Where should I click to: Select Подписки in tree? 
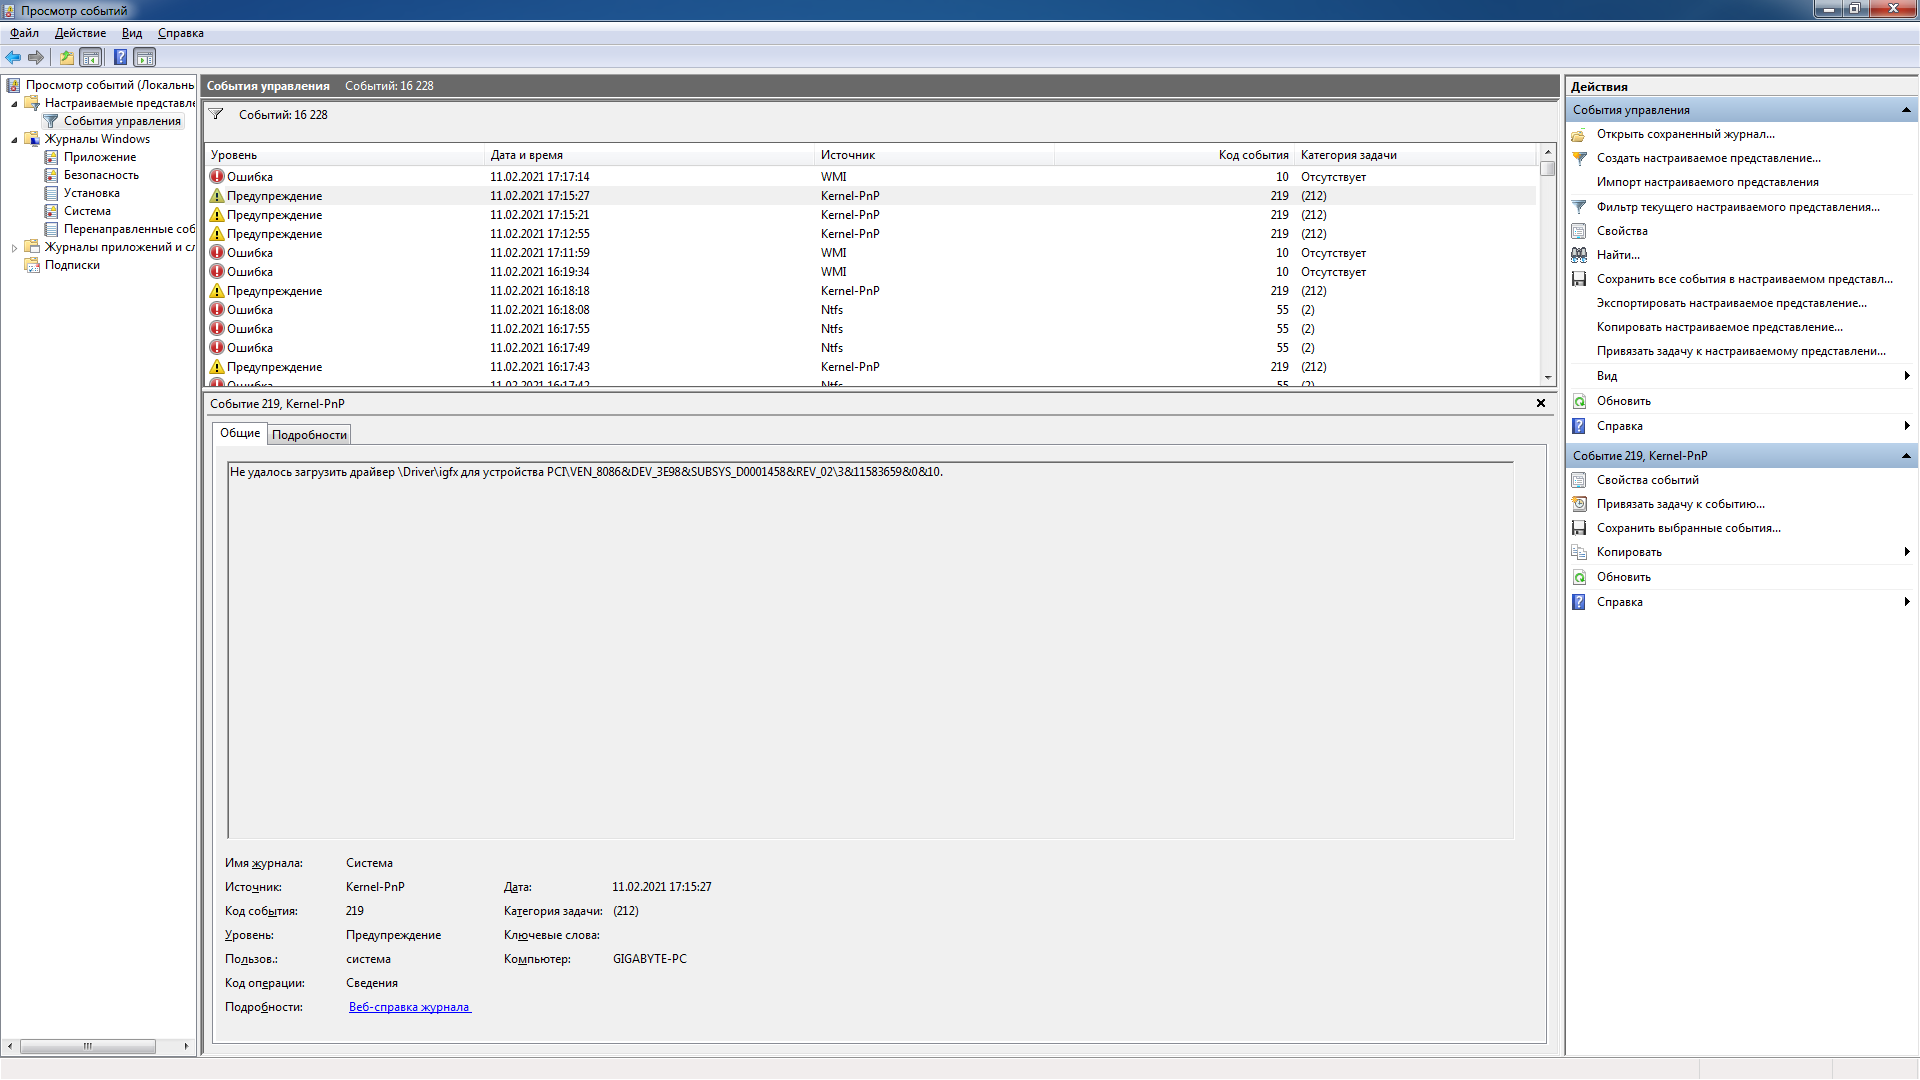pyautogui.click(x=72, y=265)
